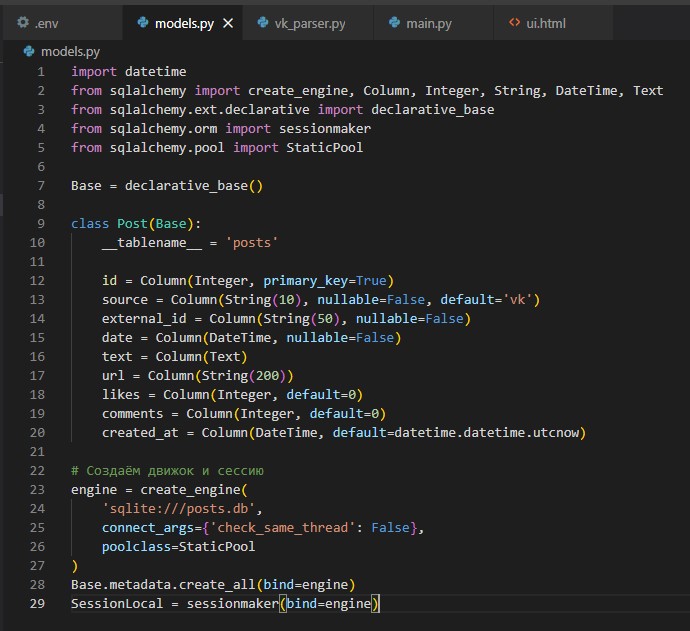Close the models.py tab
The image size is (690, 631).
pyautogui.click(x=227, y=21)
